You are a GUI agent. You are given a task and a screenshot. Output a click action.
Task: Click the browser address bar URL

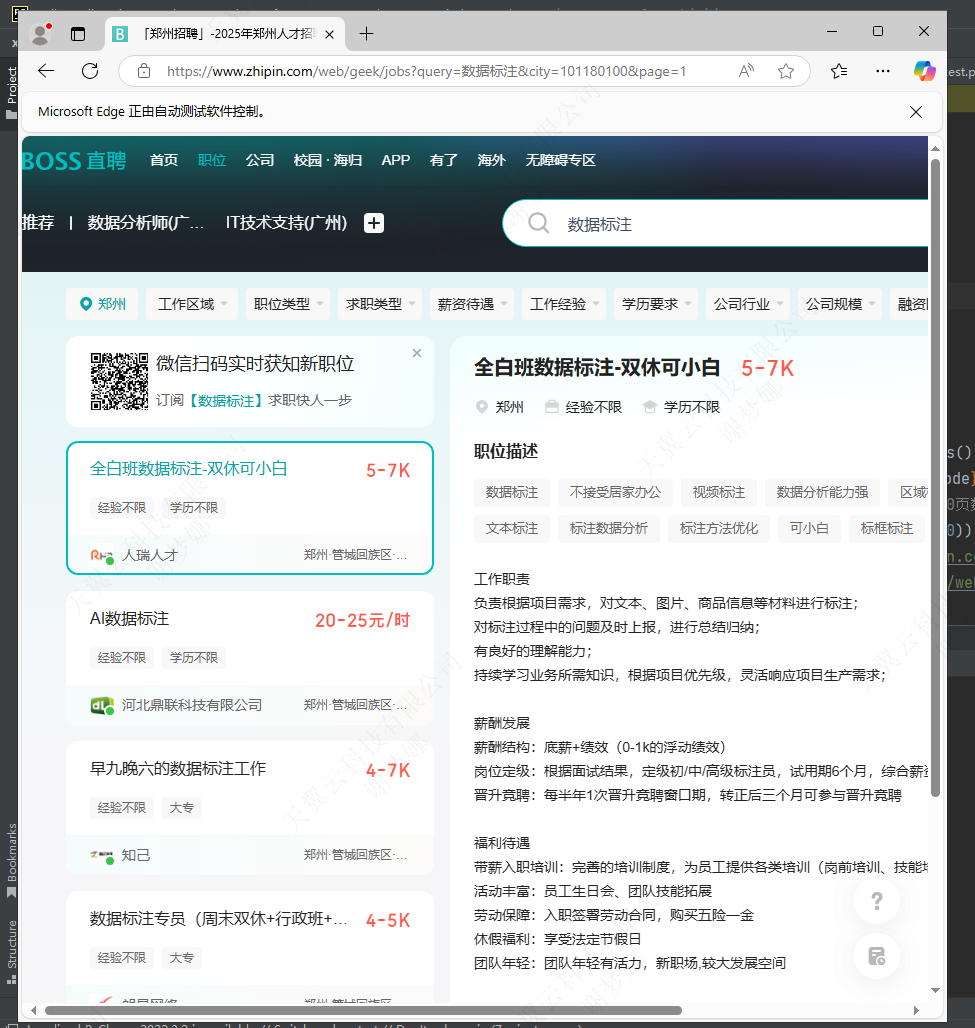point(426,71)
